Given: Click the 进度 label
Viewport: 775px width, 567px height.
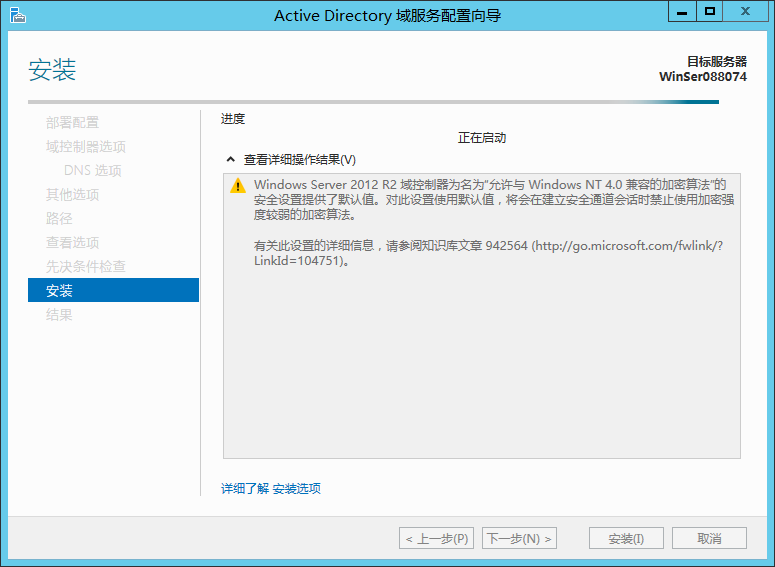Looking at the screenshot, I should pos(233,119).
